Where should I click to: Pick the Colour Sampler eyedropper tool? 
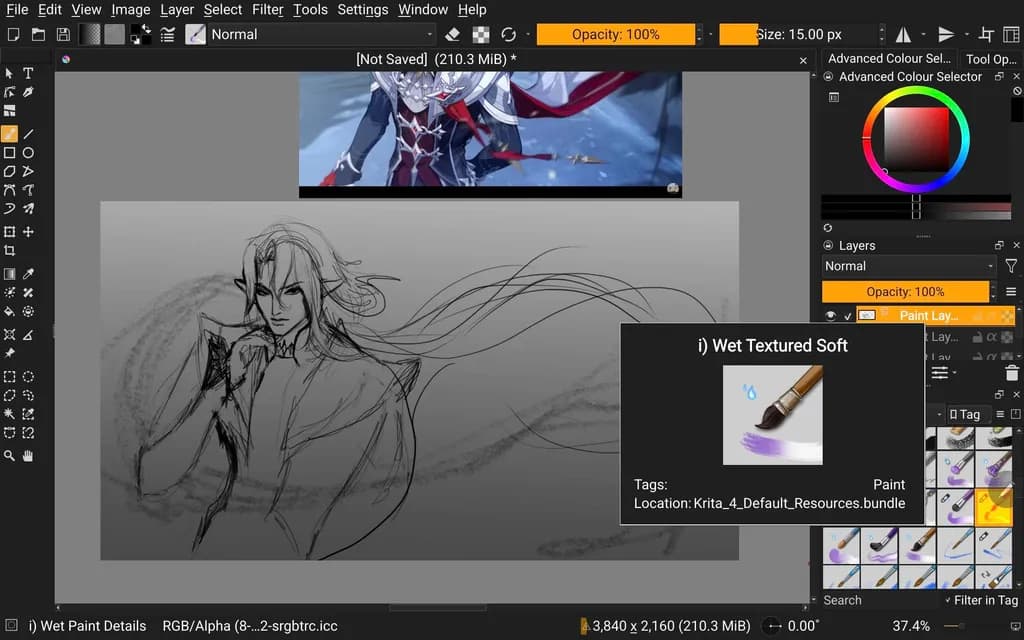pyautogui.click(x=28, y=274)
